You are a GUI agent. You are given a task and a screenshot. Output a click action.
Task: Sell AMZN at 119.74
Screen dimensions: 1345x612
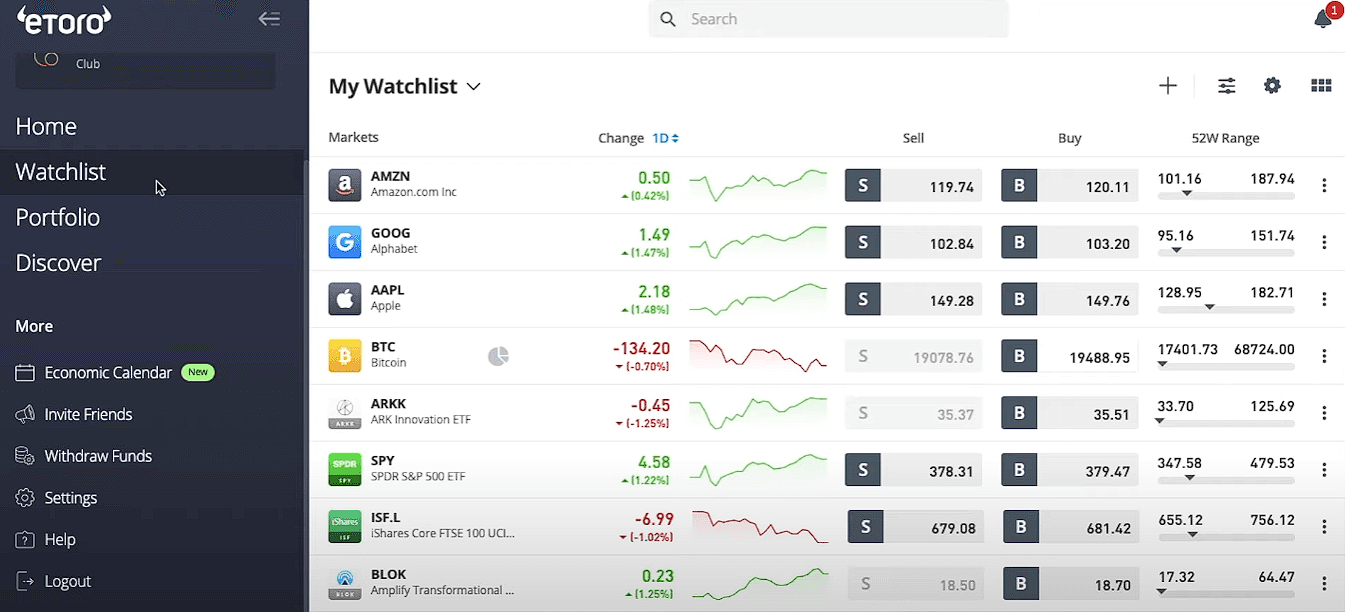point(913,187)
